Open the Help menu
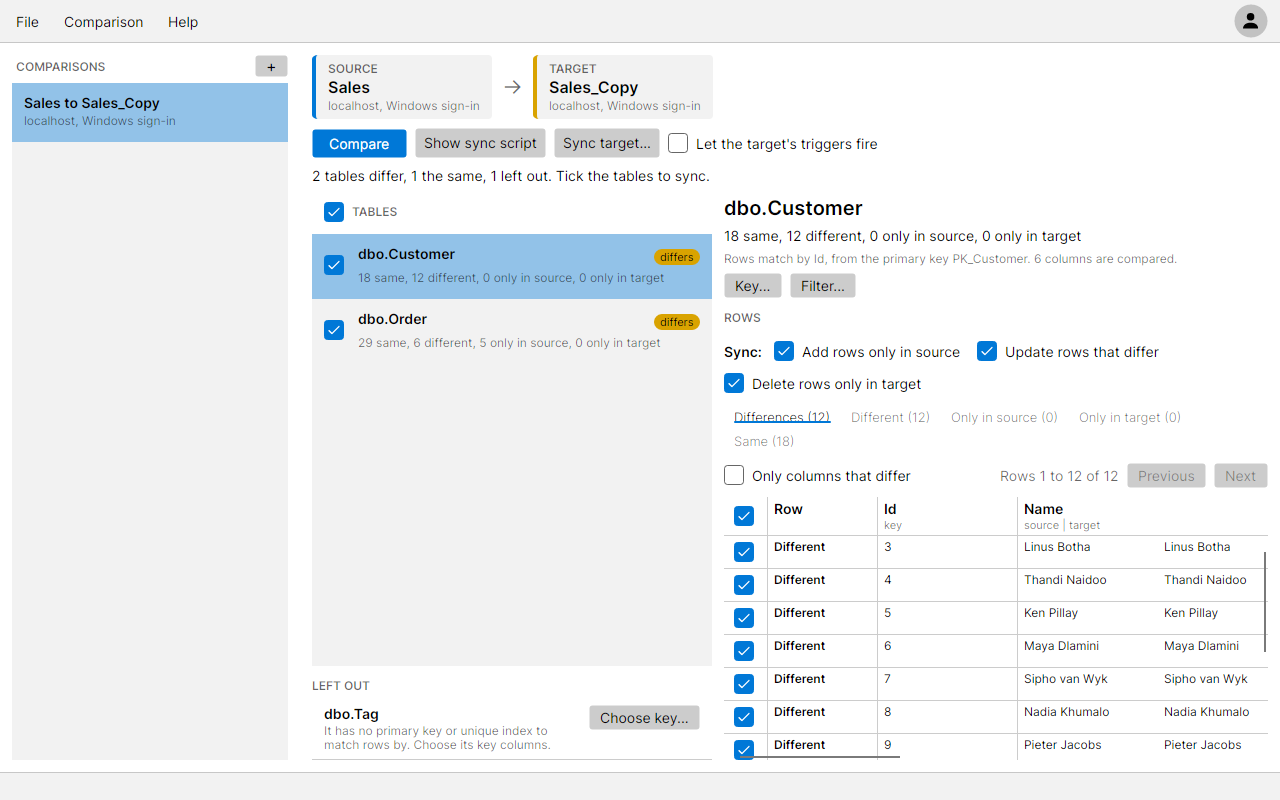Viewport: 1280px width, 800px height. click(183, 22)
